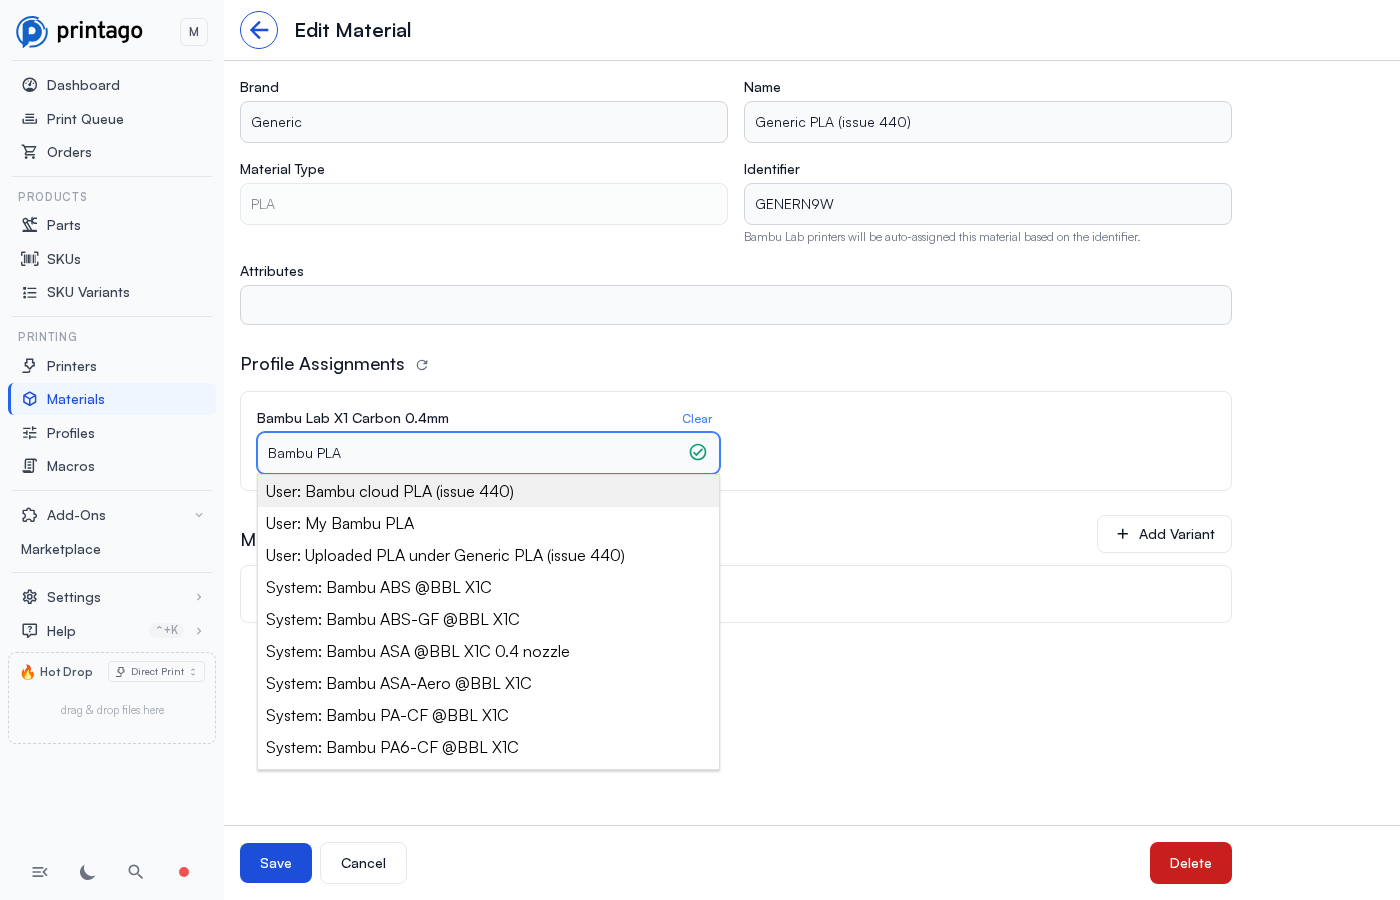Viewport: 1400px width, 900px height.
Task: Click the M account badge
Action: [x=194, y=32]
